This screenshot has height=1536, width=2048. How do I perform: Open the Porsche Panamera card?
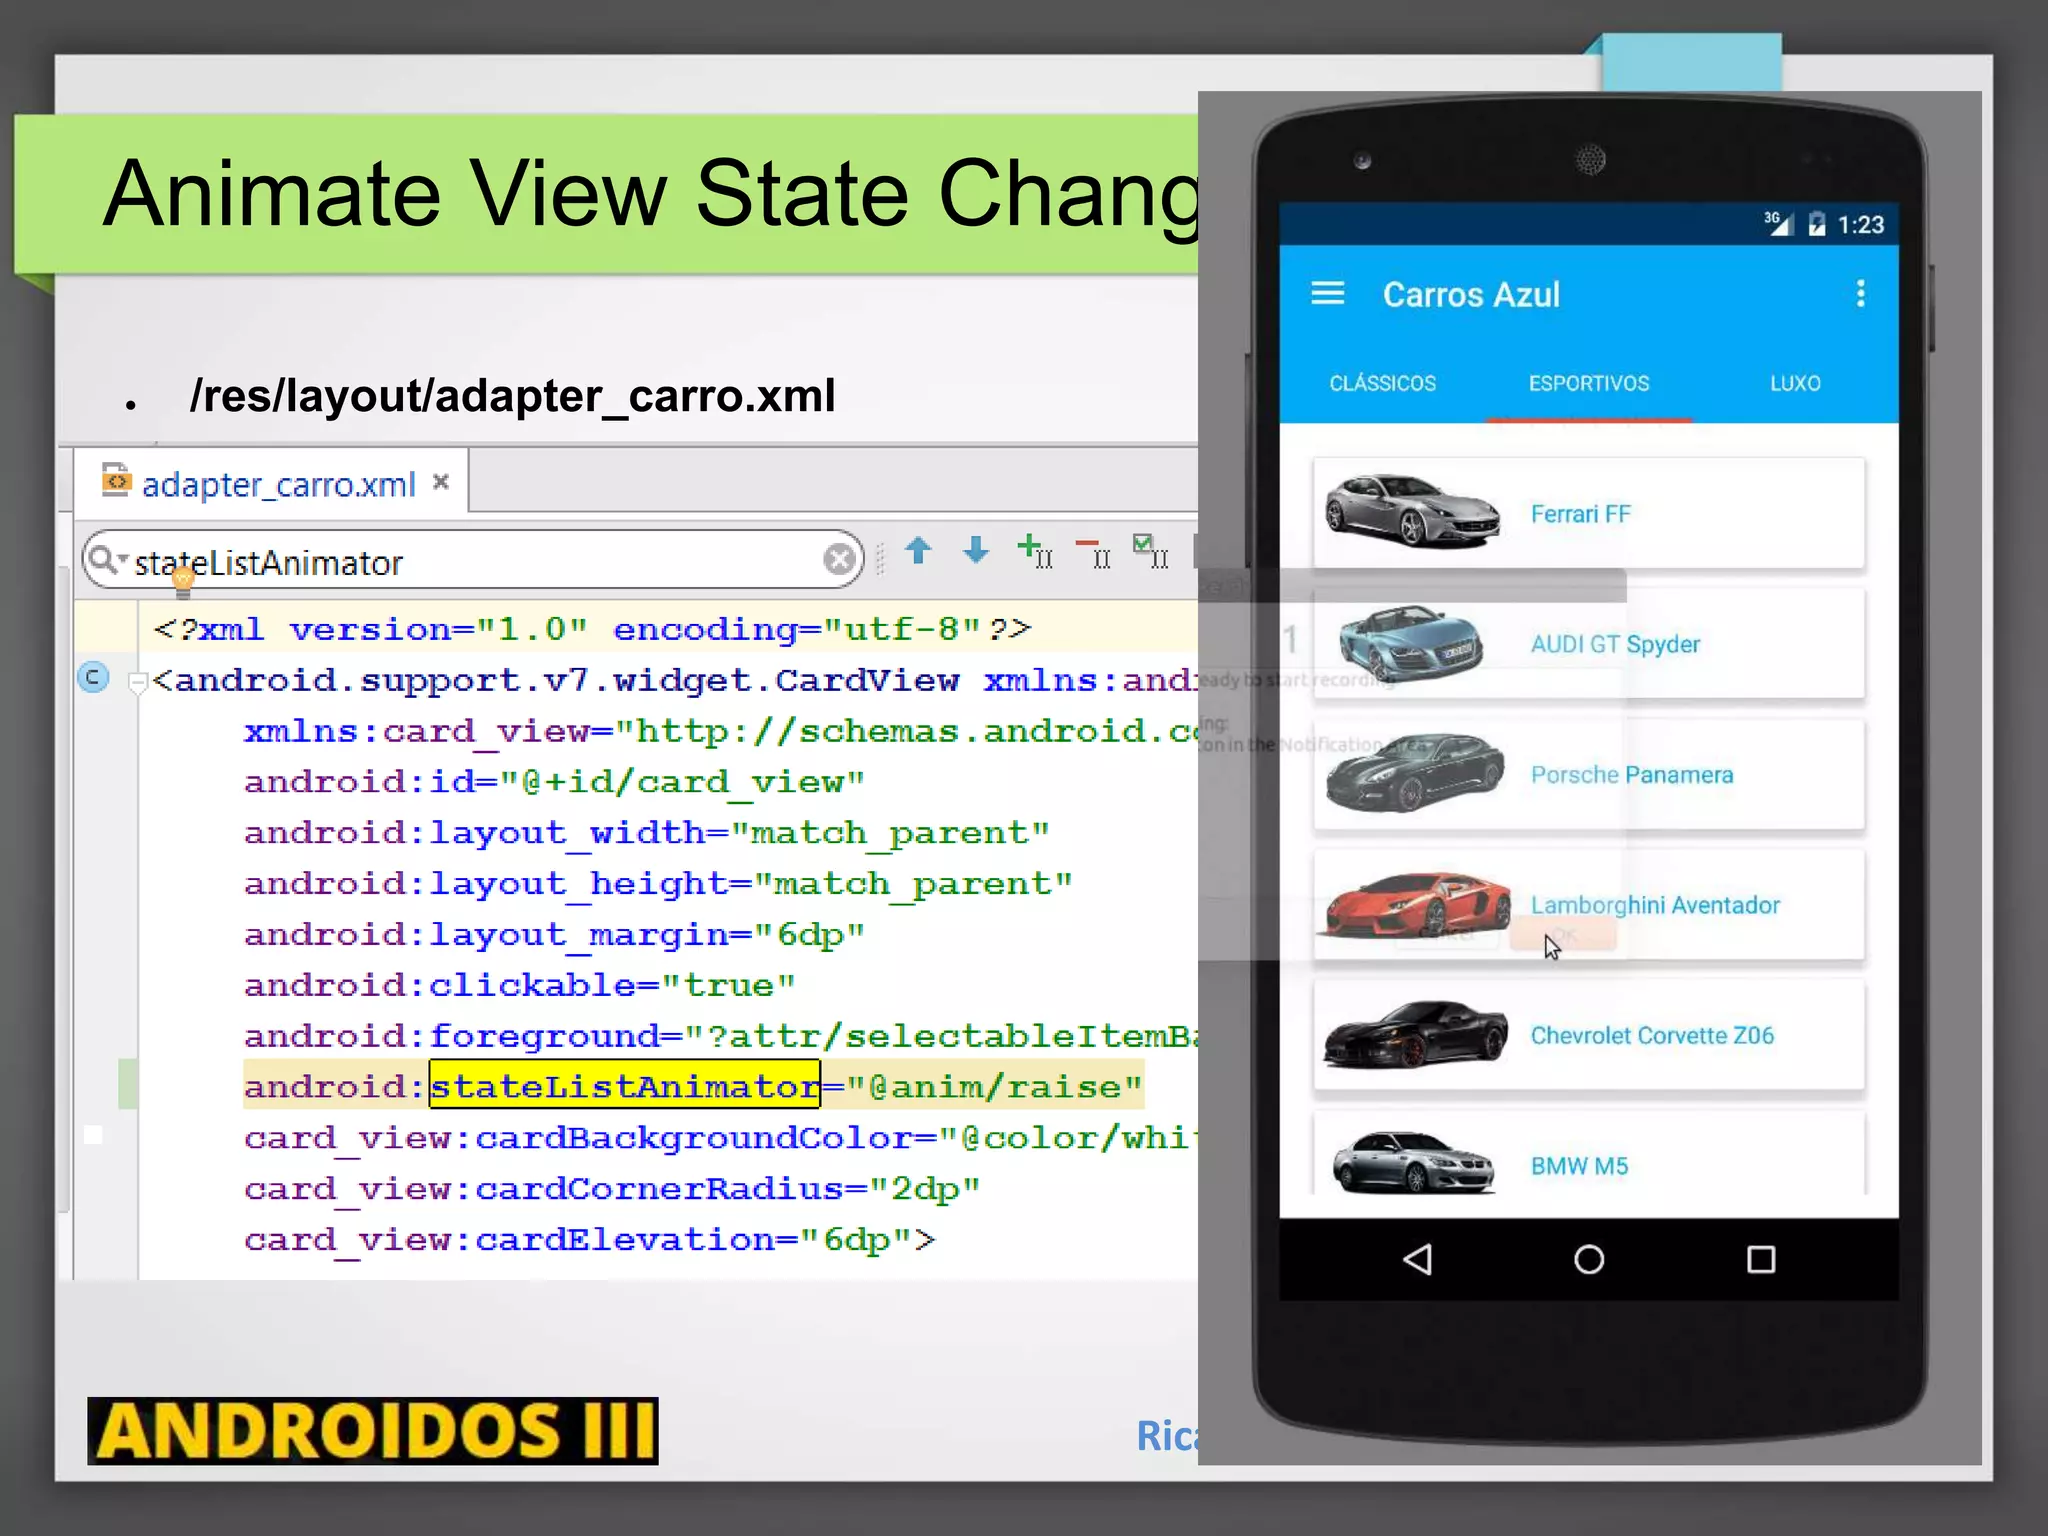[x=1589, y=775]
